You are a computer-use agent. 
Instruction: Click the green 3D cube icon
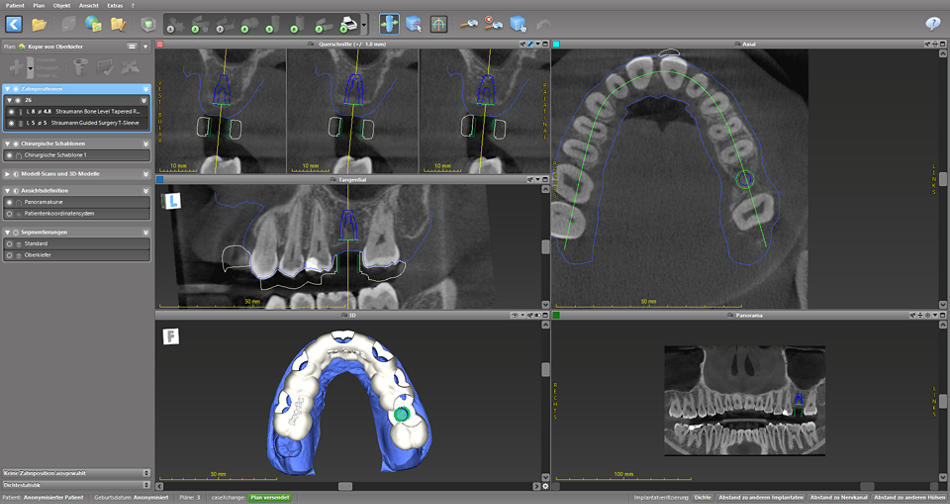(148, 24)
